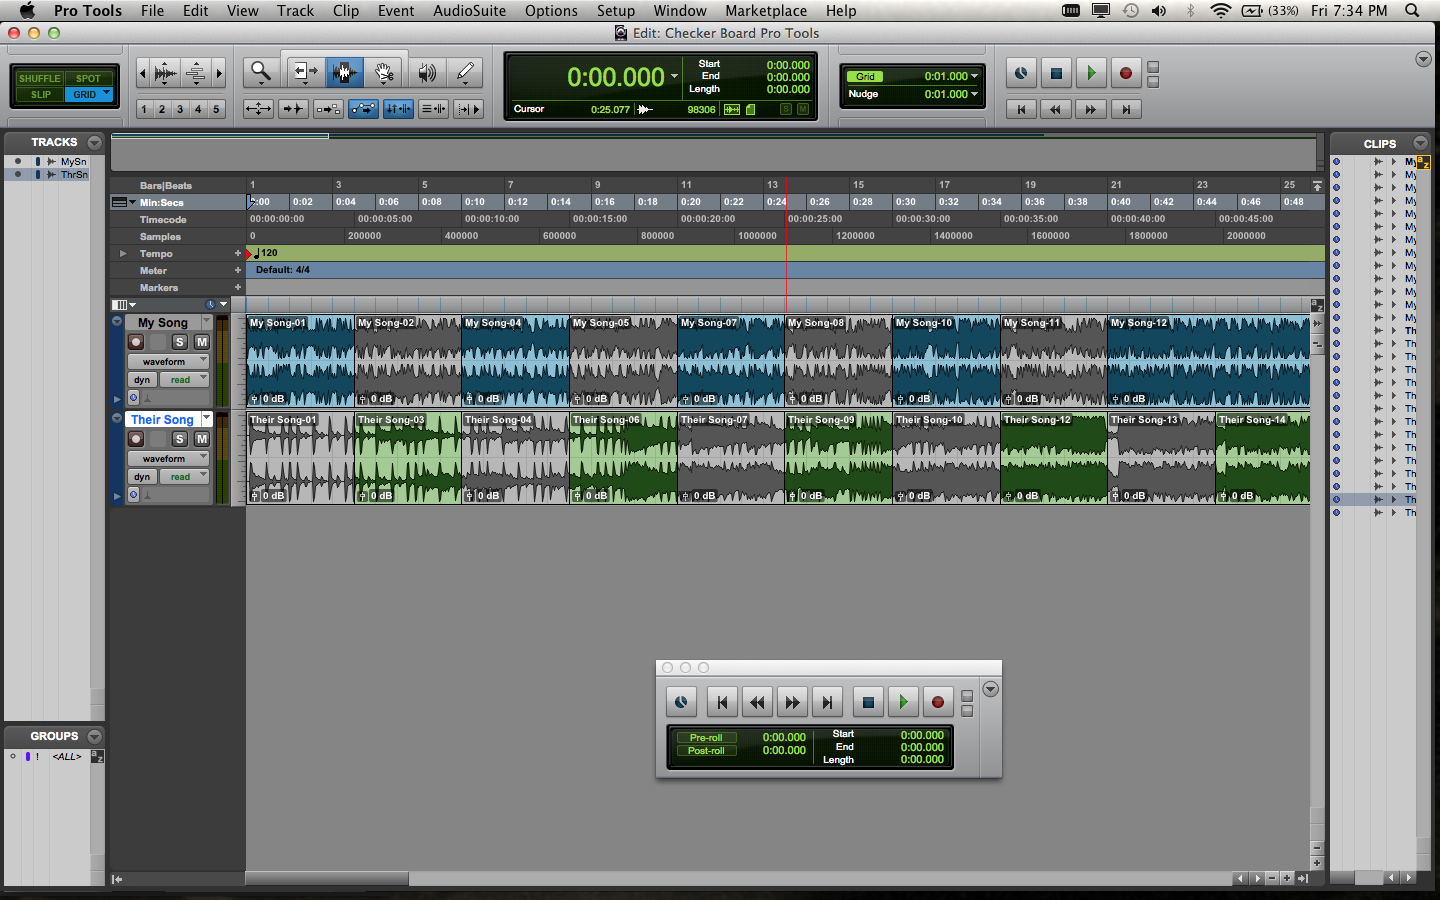Select the Zoomer magnifying glass tool
Viewport: 1440px width, 900px height.
coord(261,72)
